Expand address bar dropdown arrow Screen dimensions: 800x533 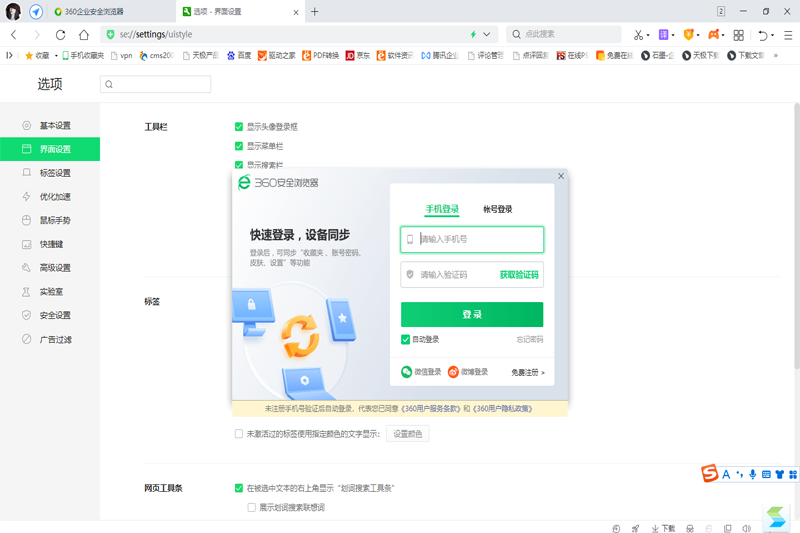[487, 34]
